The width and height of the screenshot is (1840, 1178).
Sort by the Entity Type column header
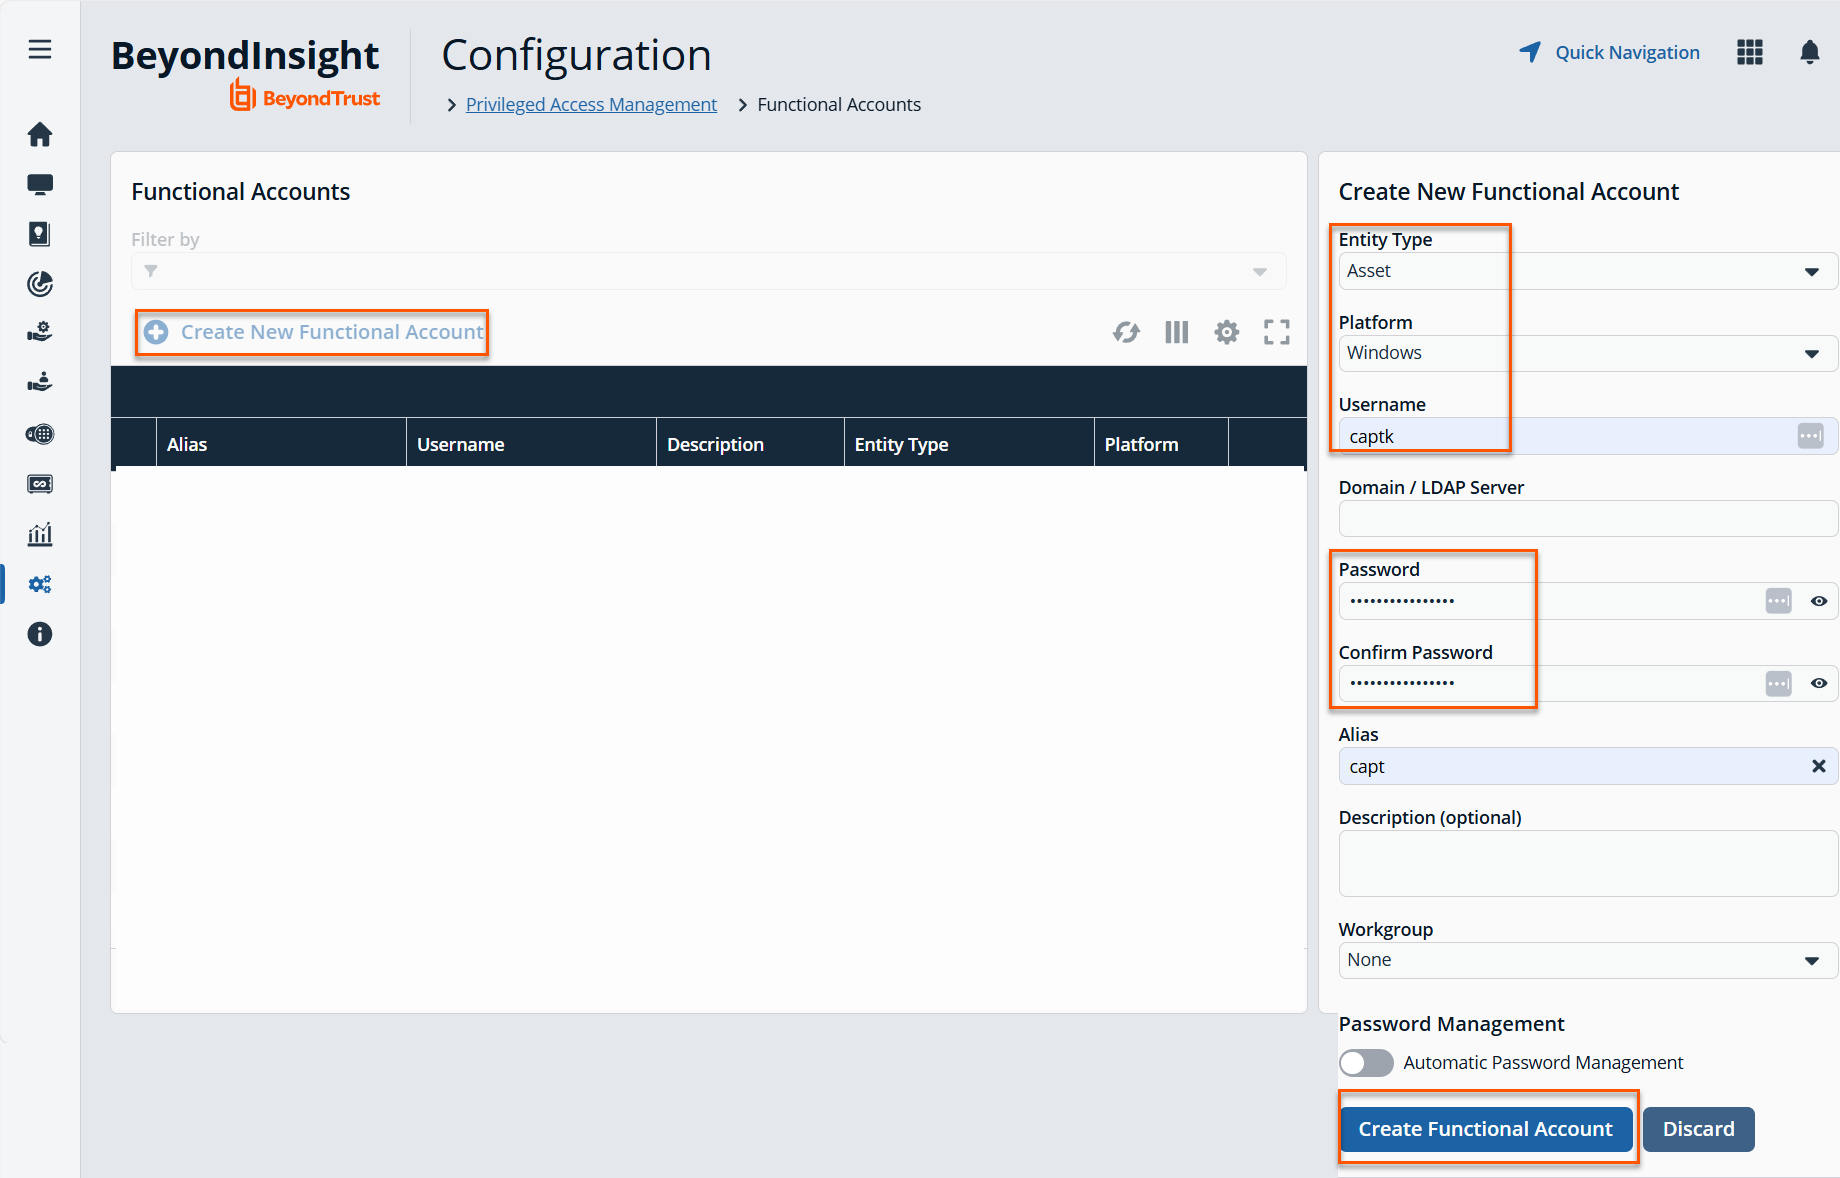tap(969, 444)
